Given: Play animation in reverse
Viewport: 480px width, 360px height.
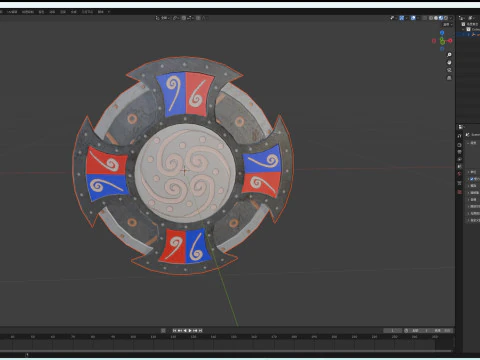Looking at the screenshot, I should [x=185, y=330].
